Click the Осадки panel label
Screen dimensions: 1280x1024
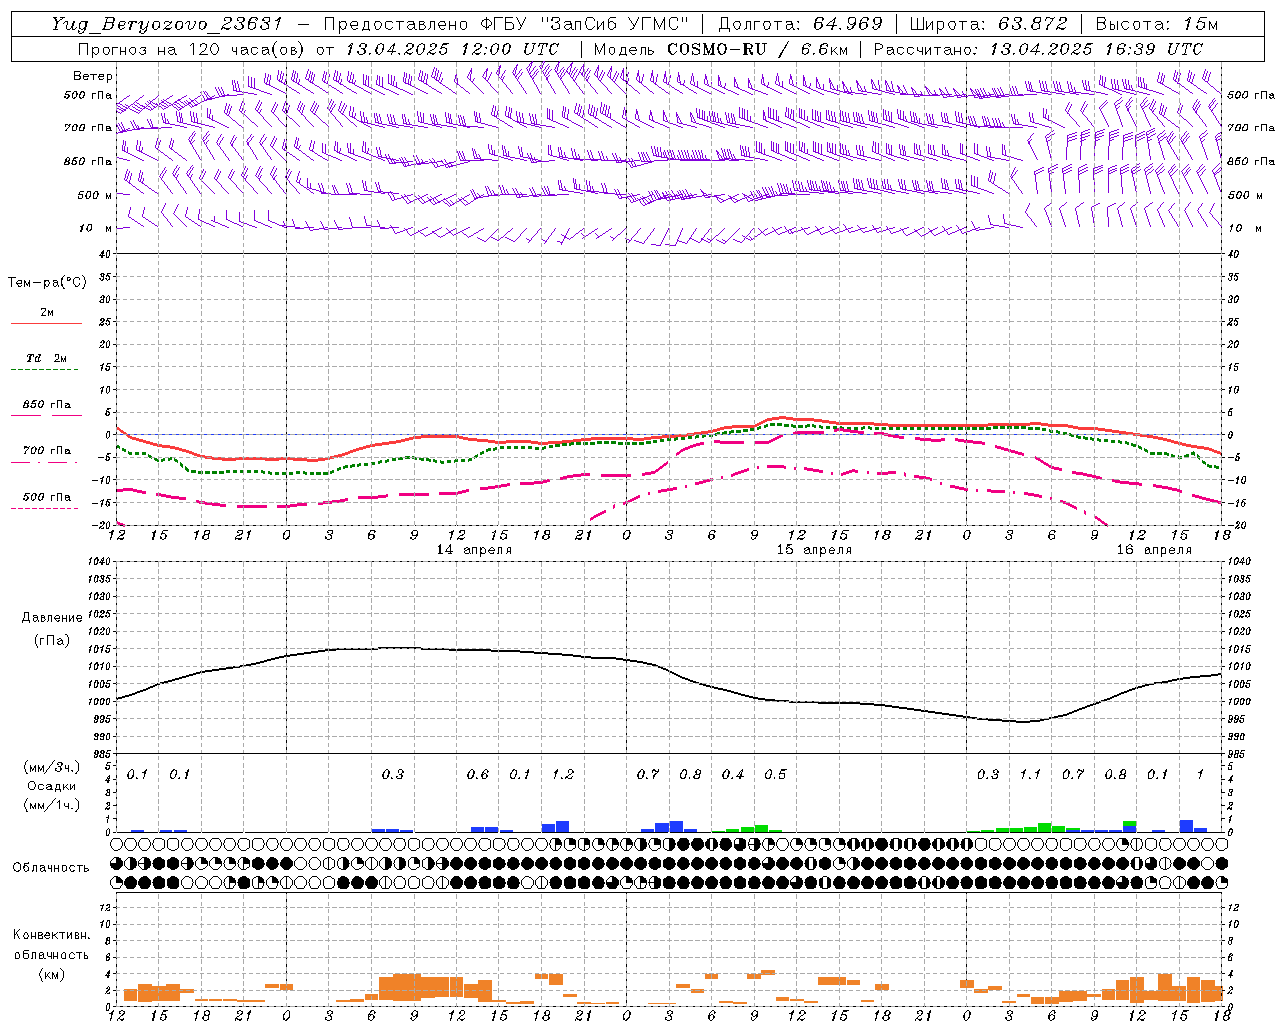click(x=52, y=786)
